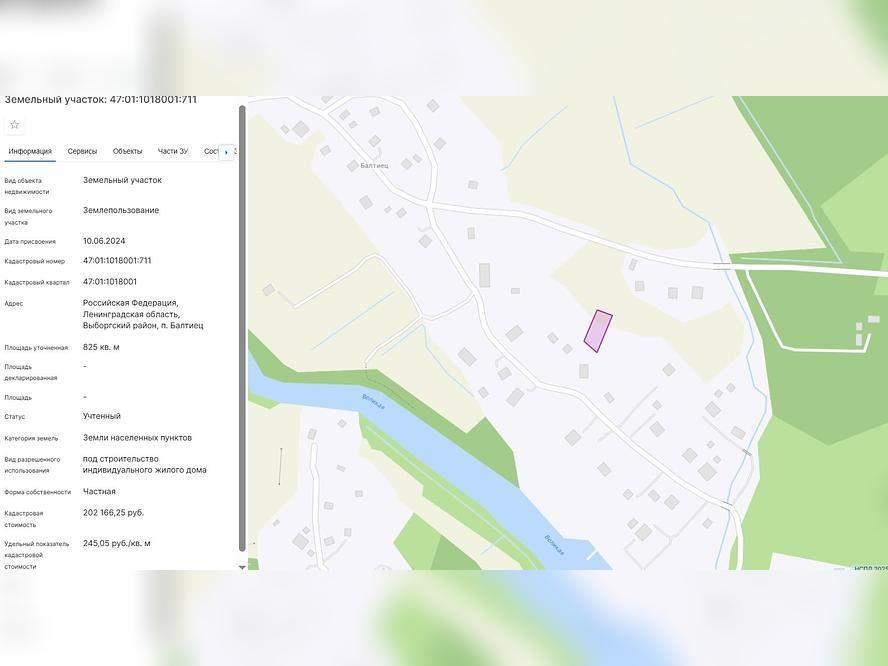Select the highlighted pink parcel on the map

(598, 331)
